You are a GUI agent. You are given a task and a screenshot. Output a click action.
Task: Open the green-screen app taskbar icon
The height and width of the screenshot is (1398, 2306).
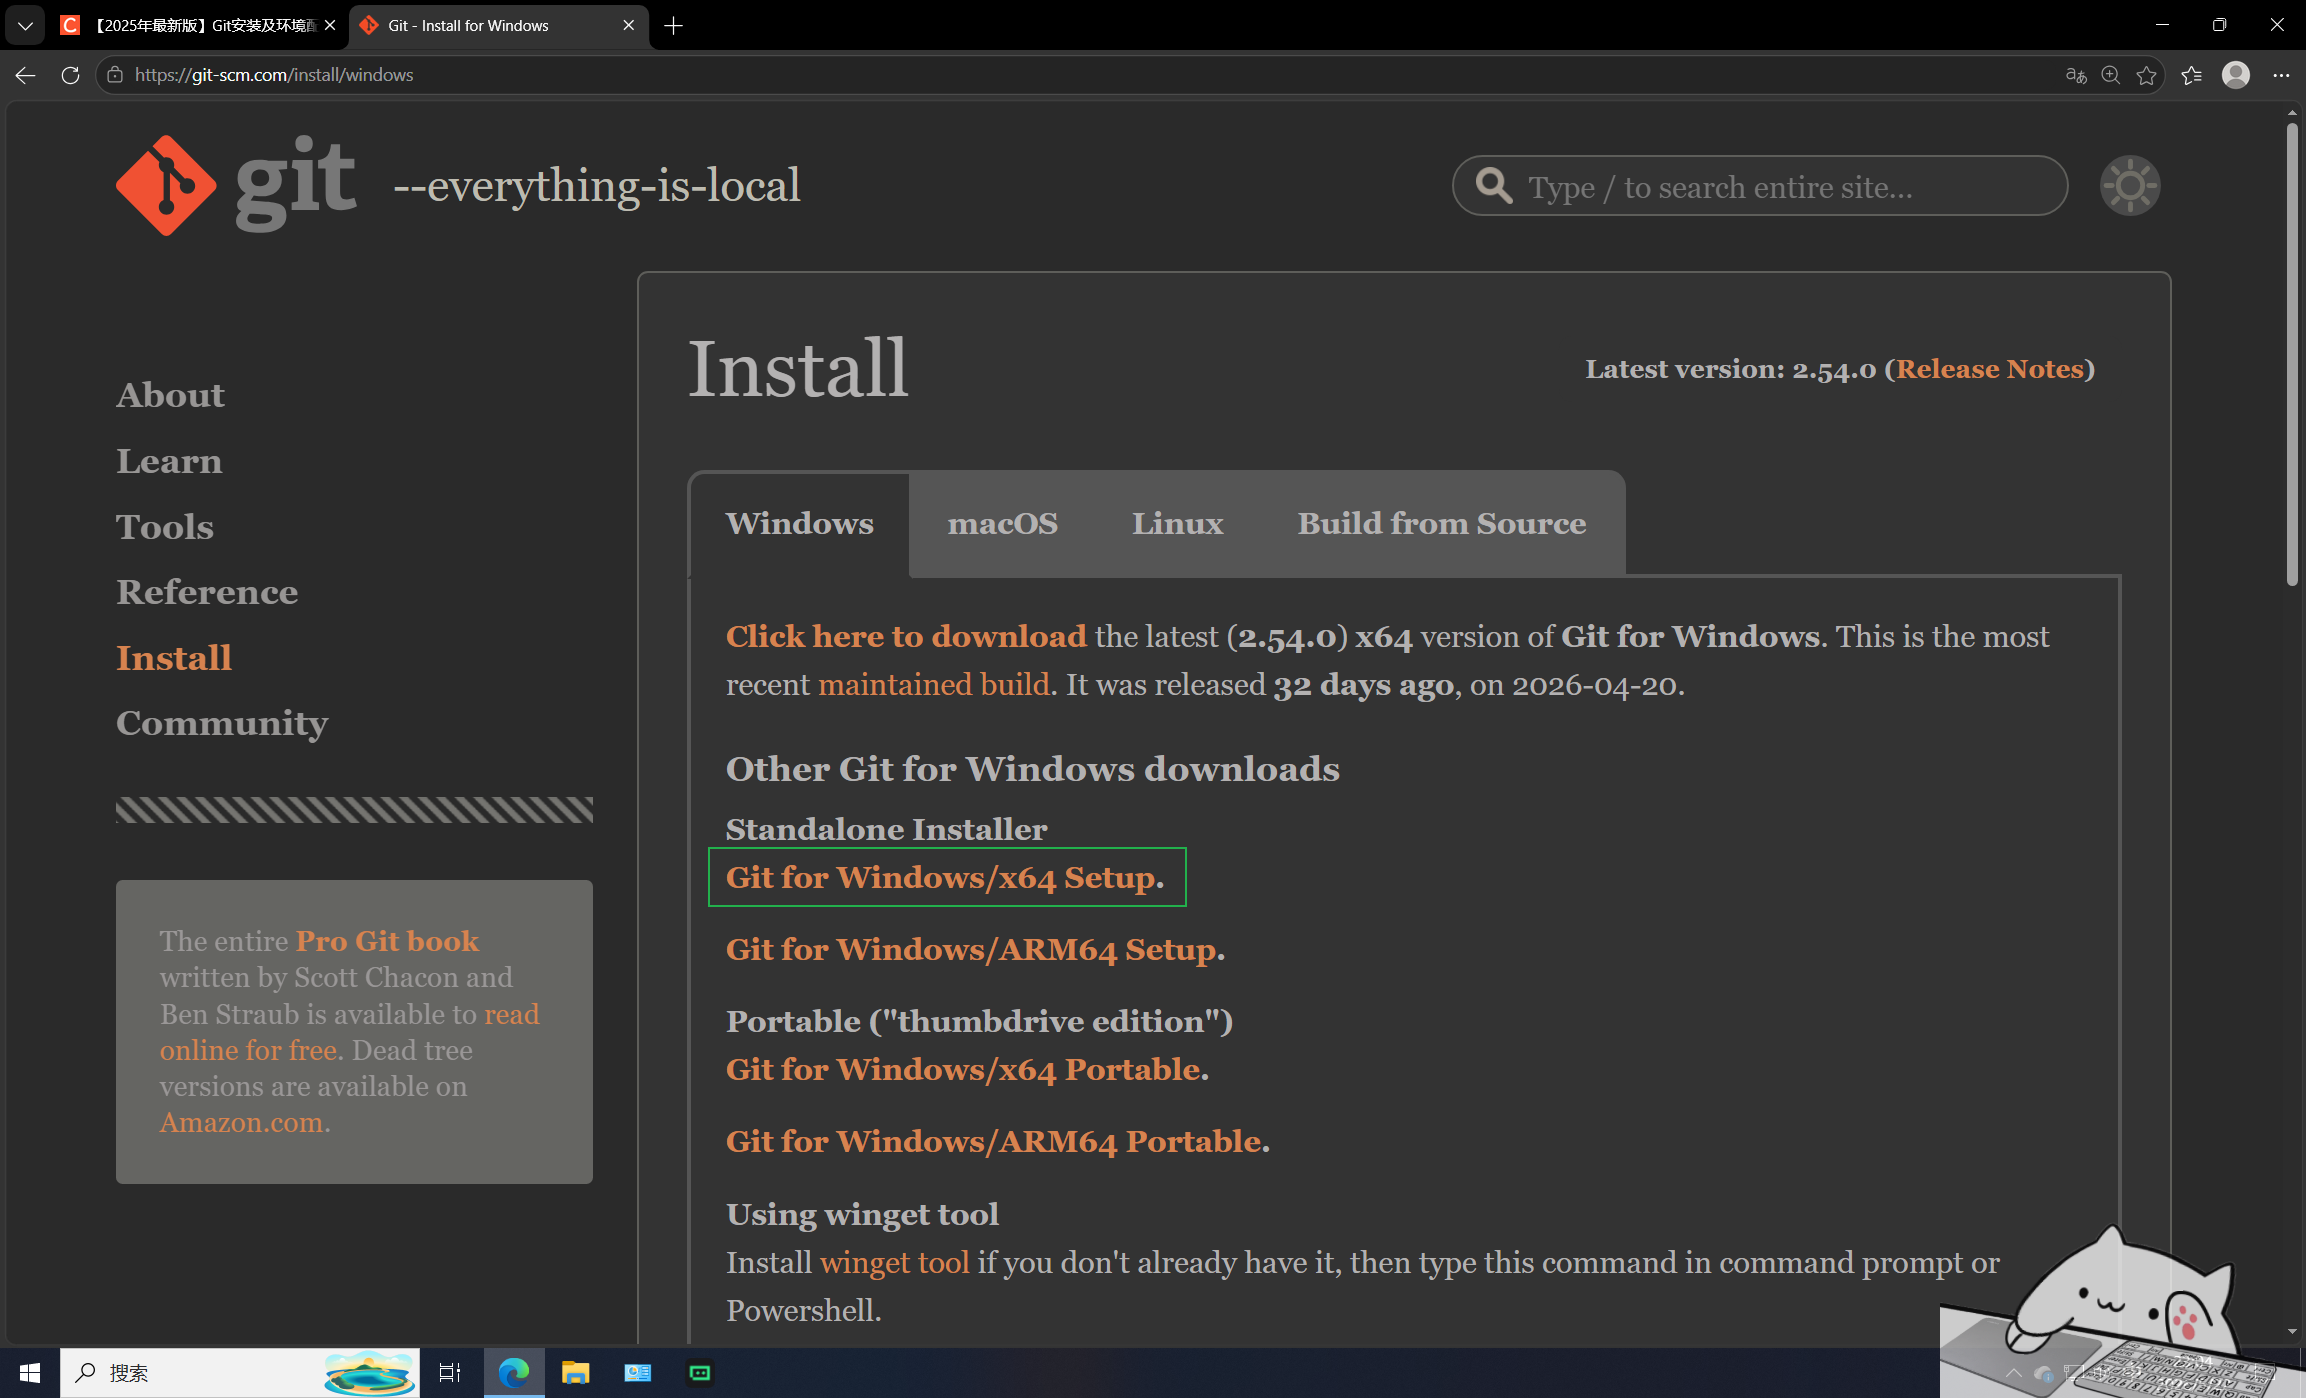tap(700, 1373)
